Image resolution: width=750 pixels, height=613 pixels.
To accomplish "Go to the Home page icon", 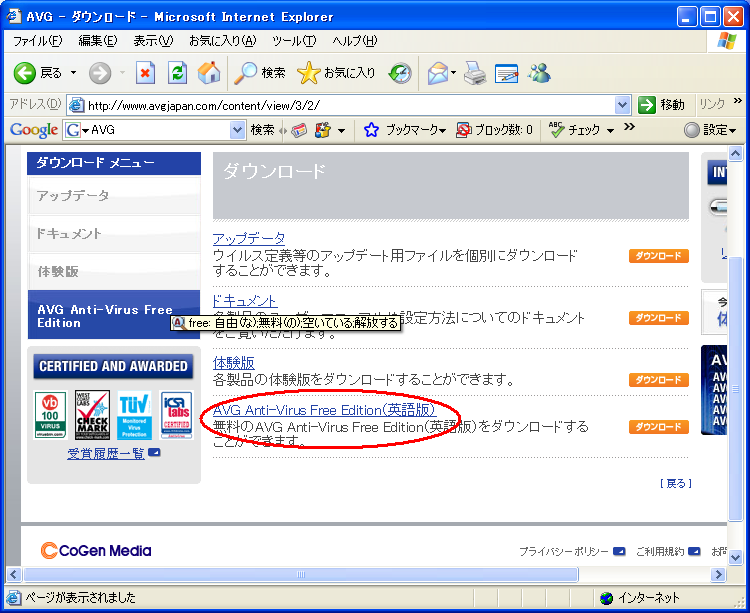I will tap(209, 73).
